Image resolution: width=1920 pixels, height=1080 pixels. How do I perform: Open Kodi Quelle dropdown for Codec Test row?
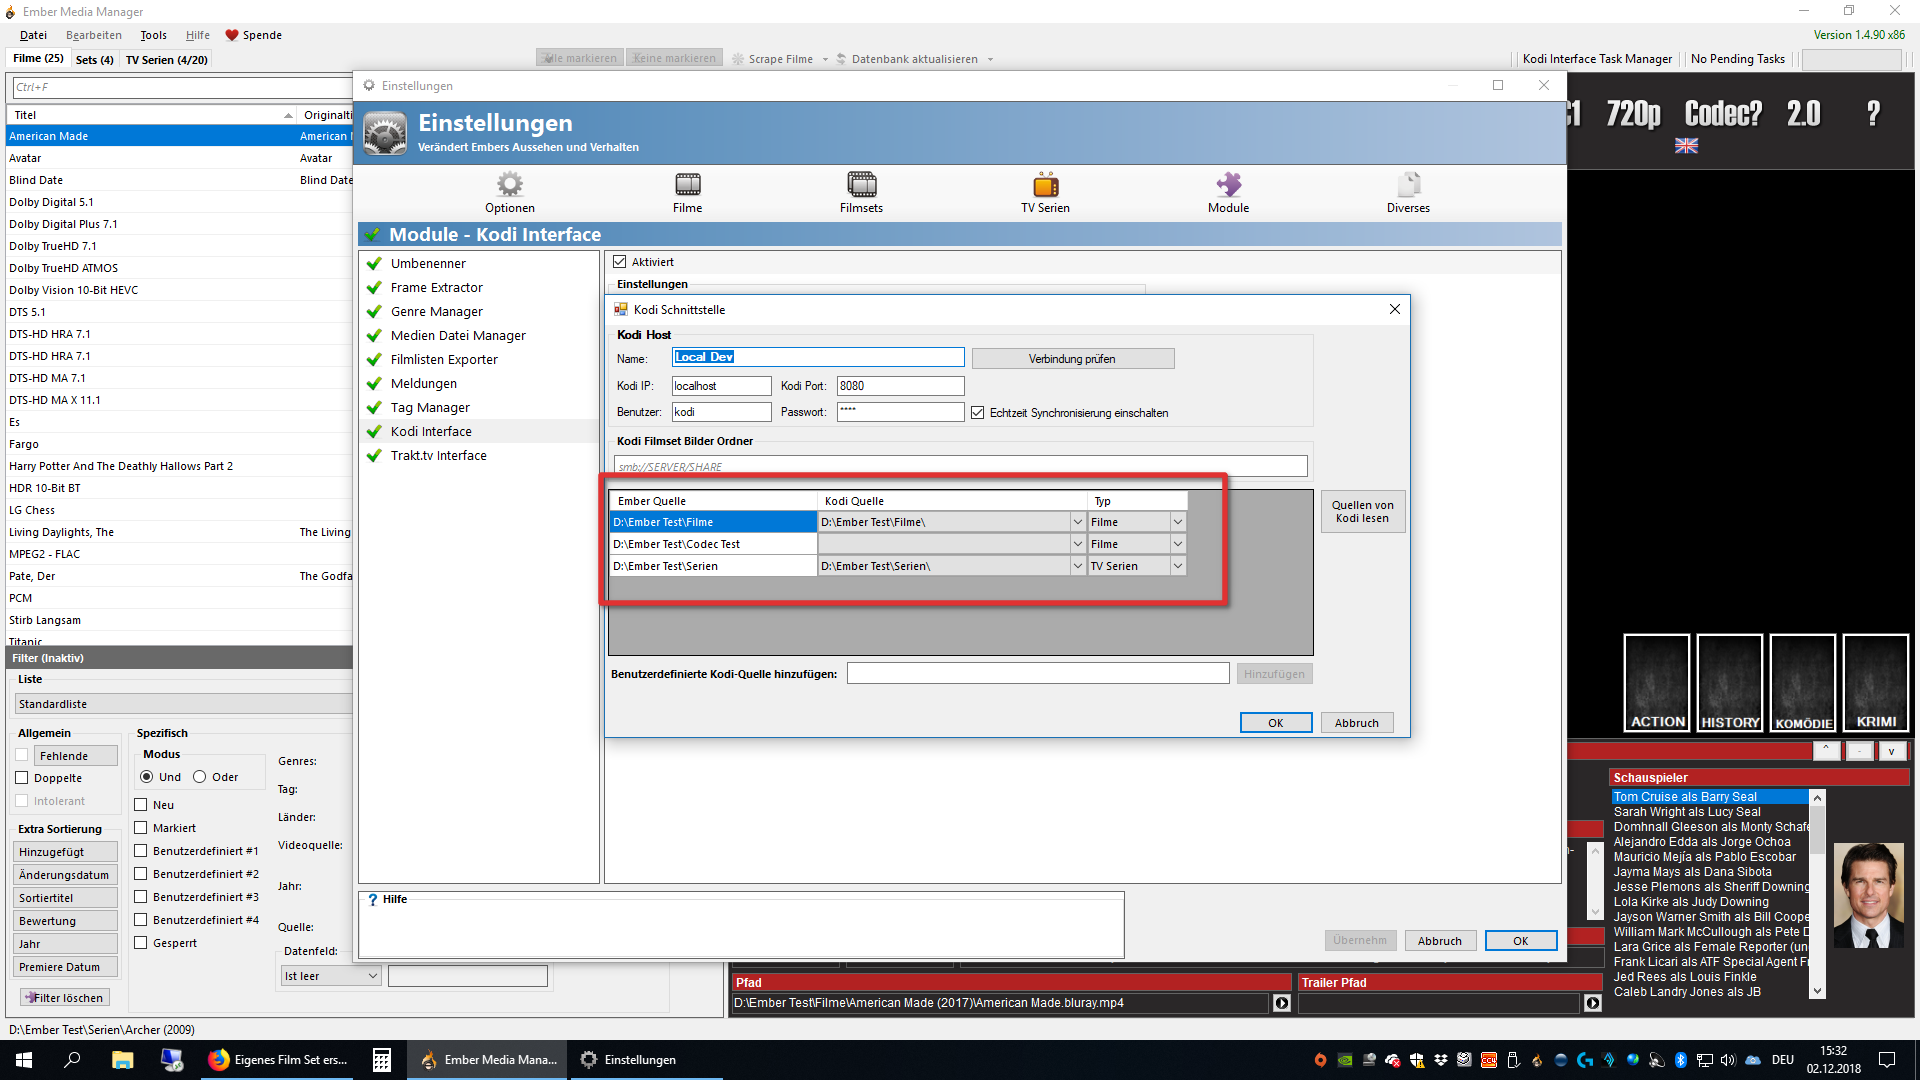point(1078,544)
